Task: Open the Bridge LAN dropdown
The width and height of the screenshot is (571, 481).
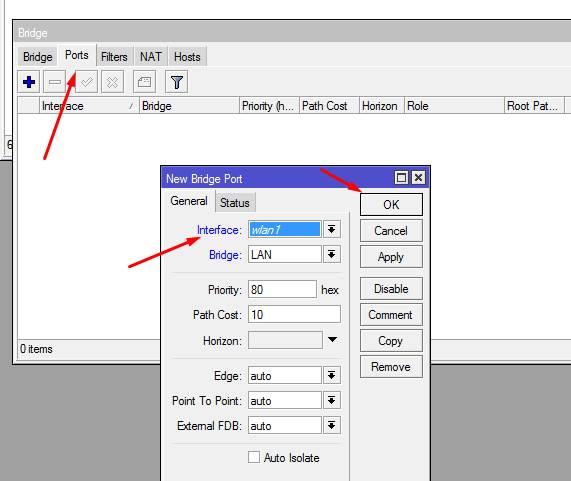Action: coord(331,254)
